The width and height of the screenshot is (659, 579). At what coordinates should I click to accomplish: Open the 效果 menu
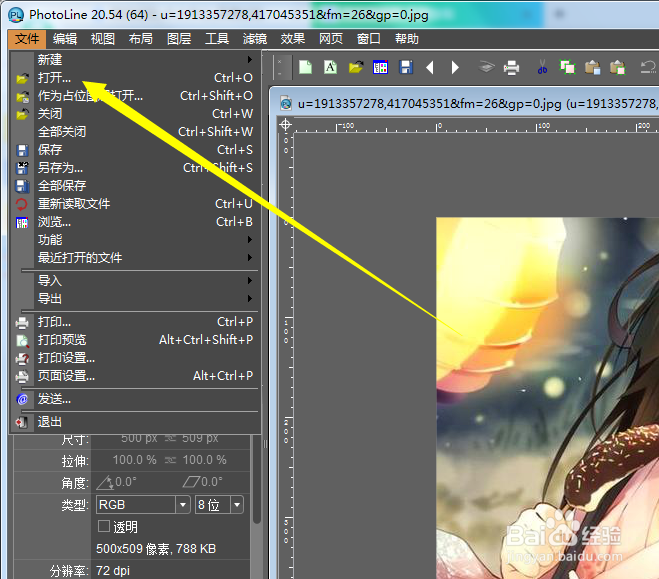[x=293, y=39]
